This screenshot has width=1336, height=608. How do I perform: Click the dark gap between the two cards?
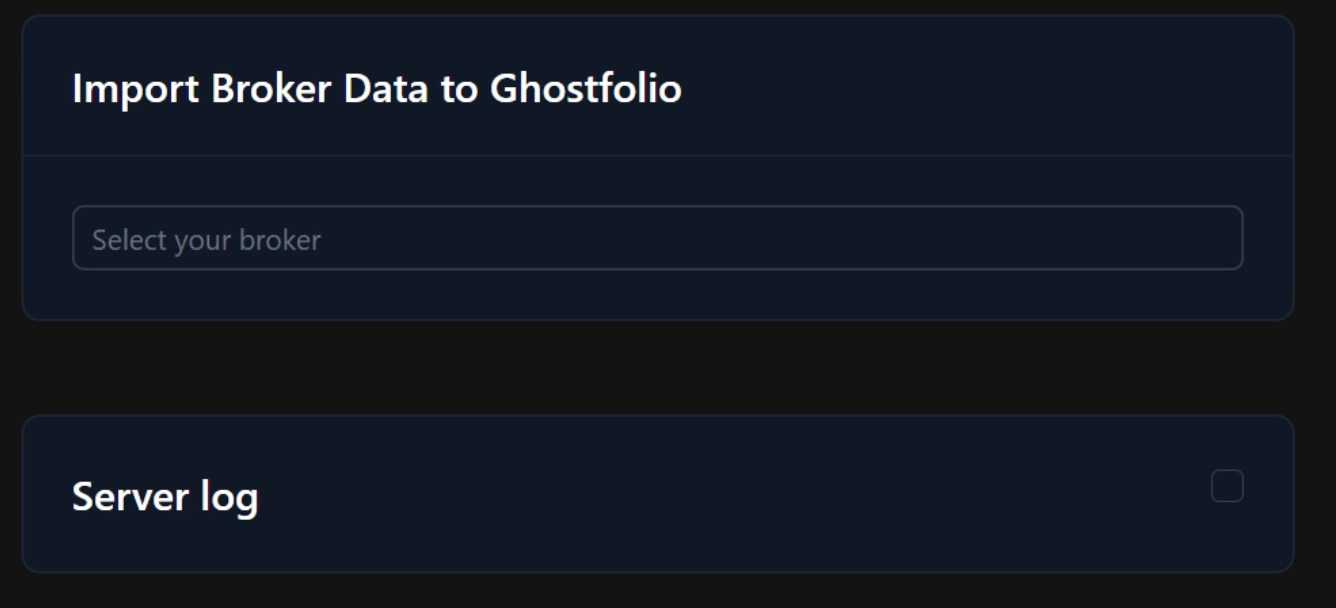point(657,368)
